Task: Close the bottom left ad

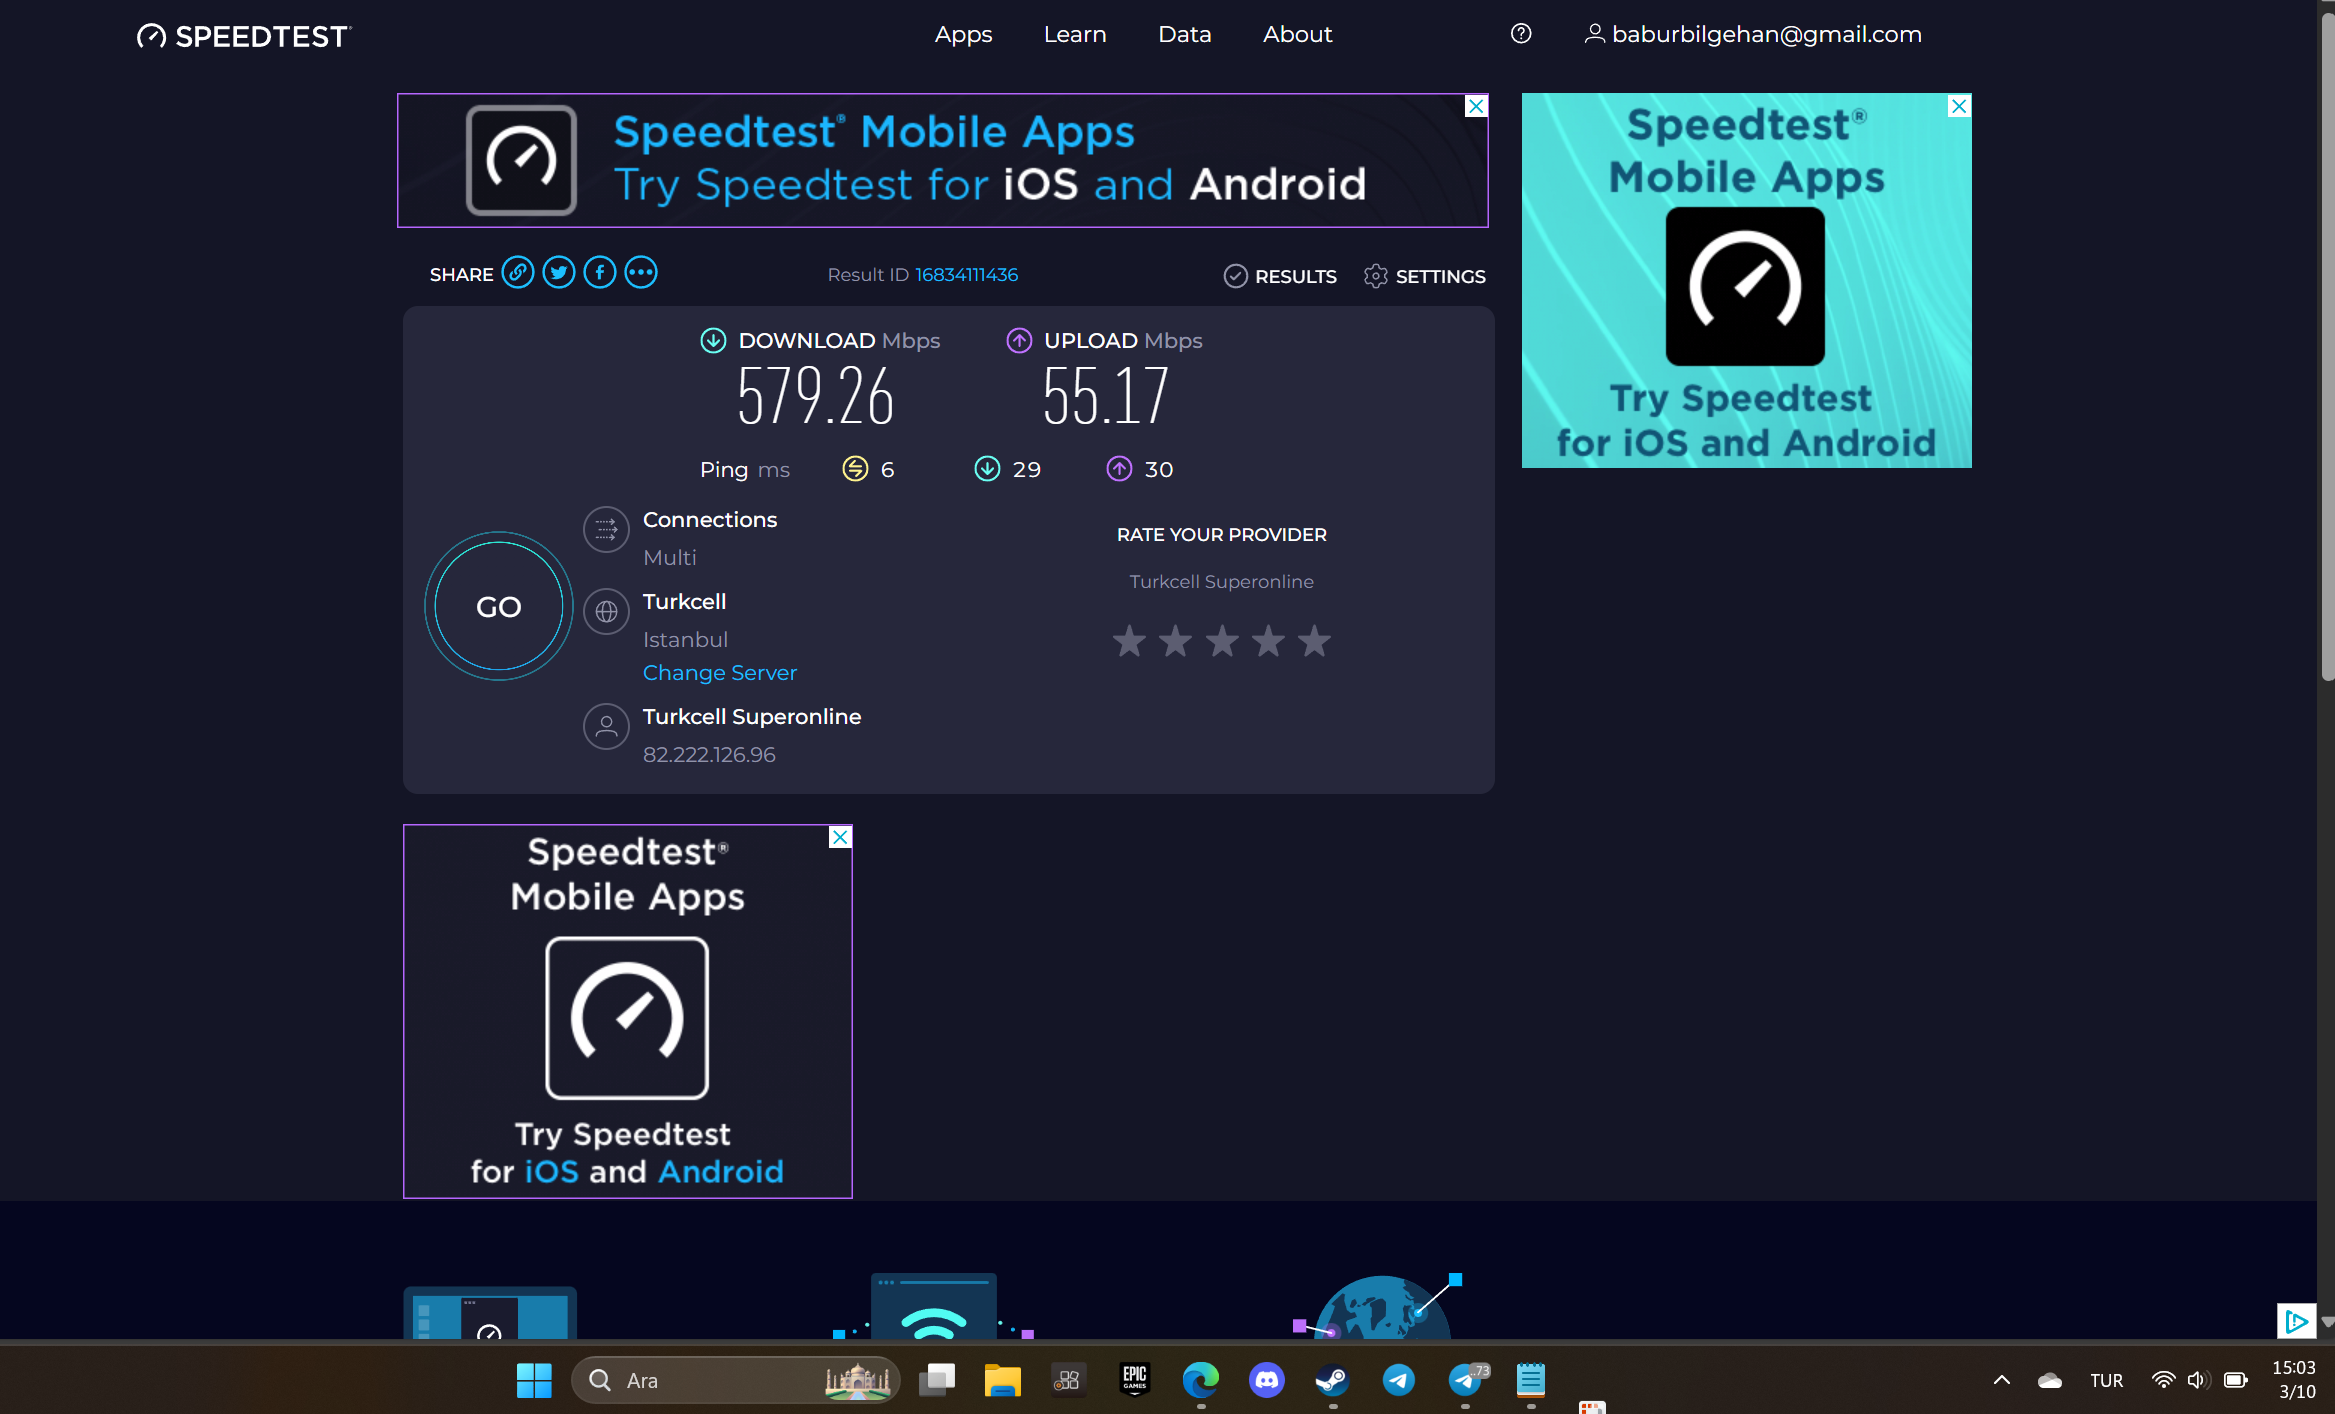Action: click(840, 837)
